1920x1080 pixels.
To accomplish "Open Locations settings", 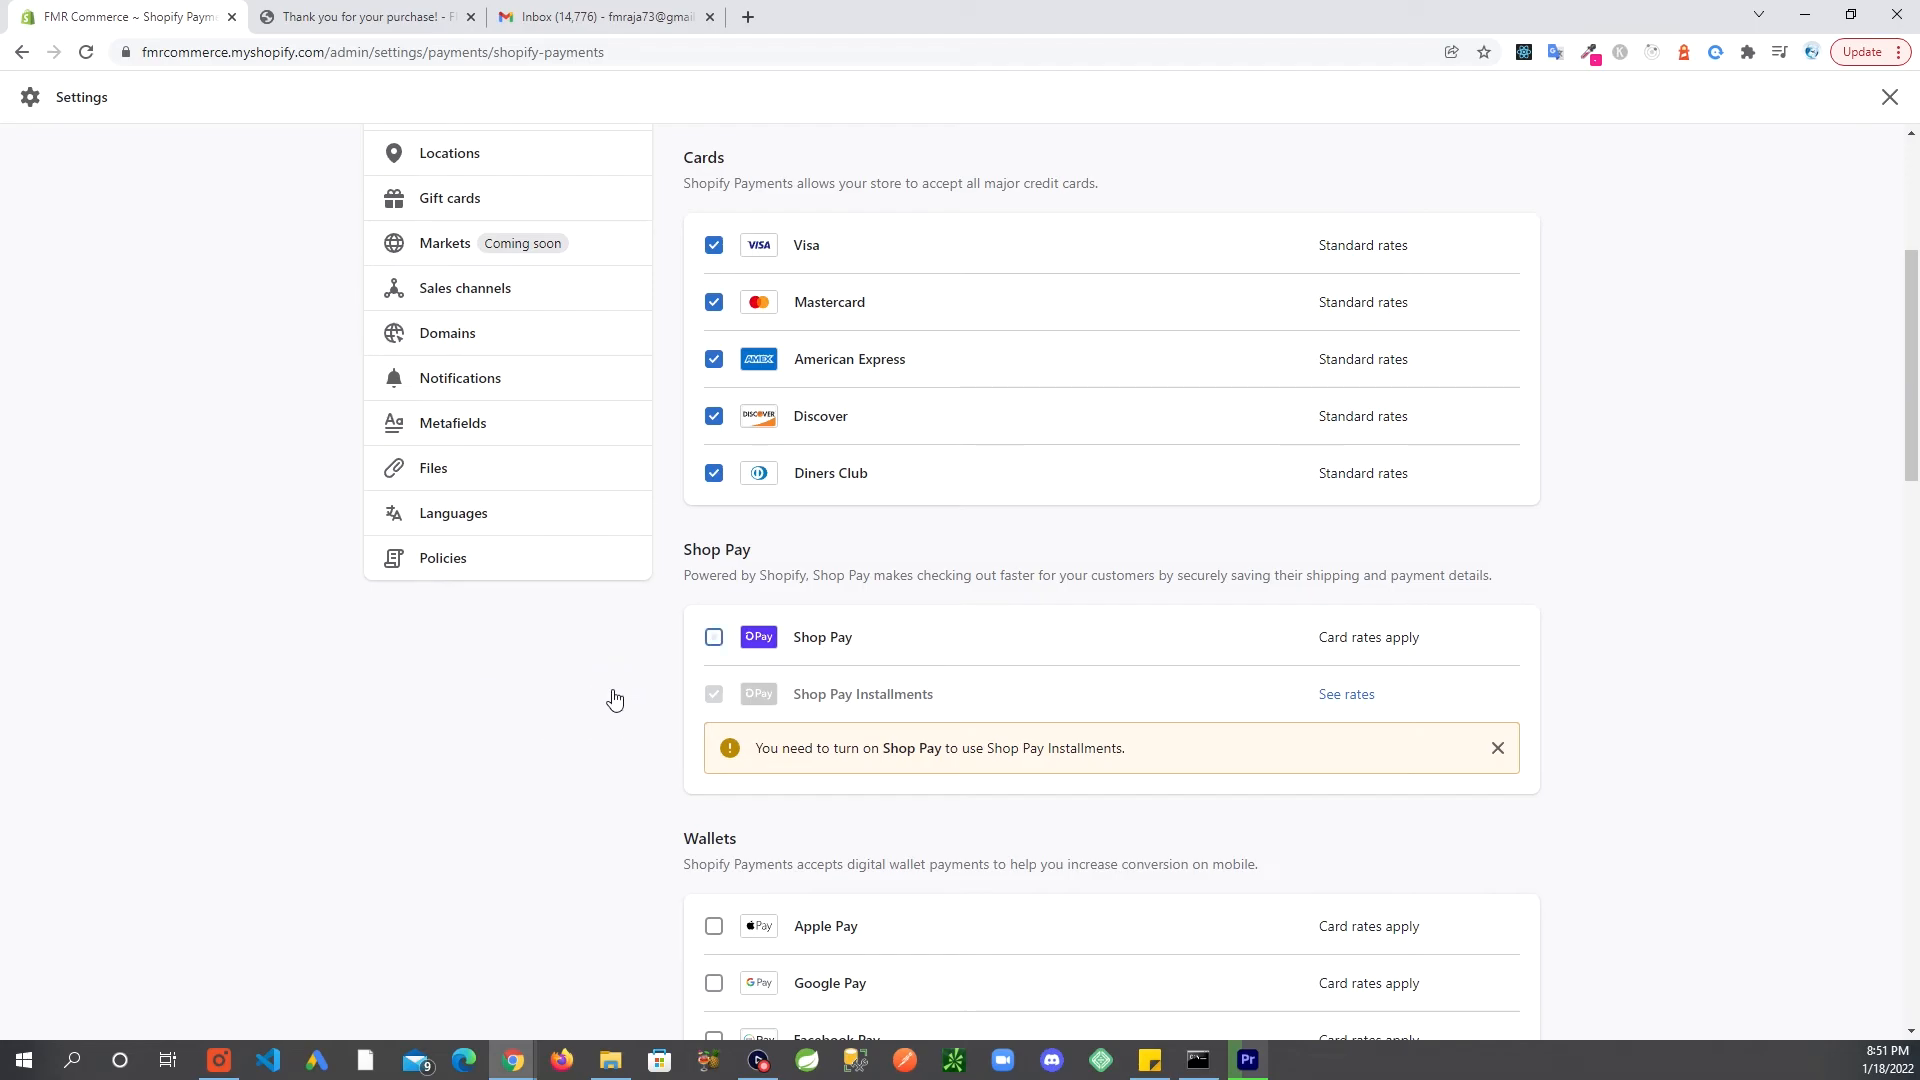I will pos(508,153).
